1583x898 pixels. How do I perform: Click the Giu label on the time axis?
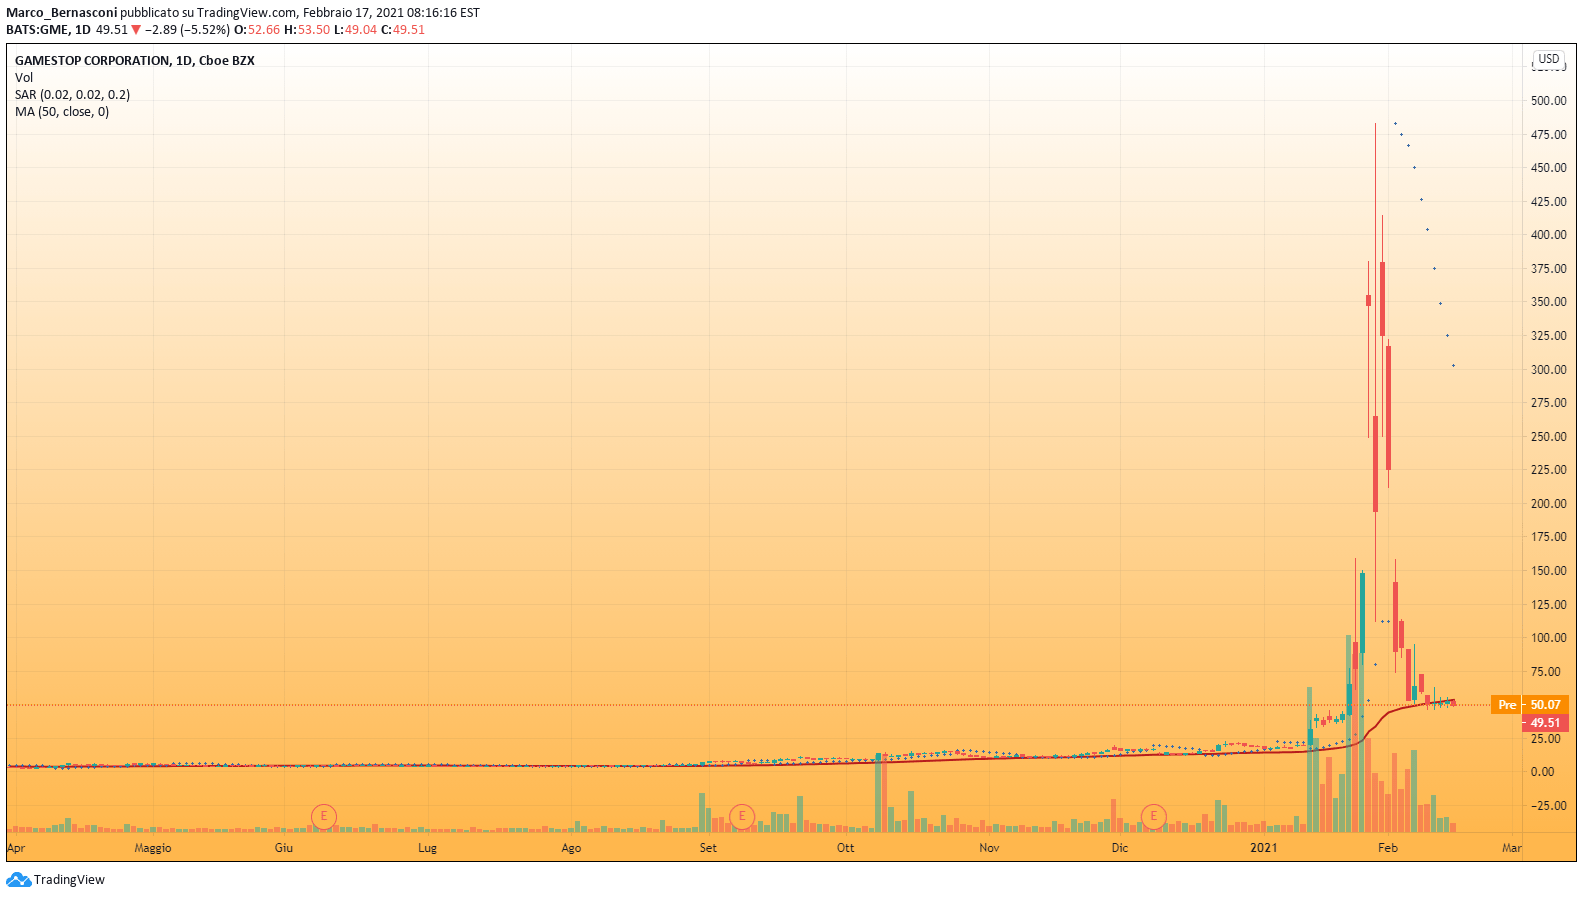[x=284, y=848]
